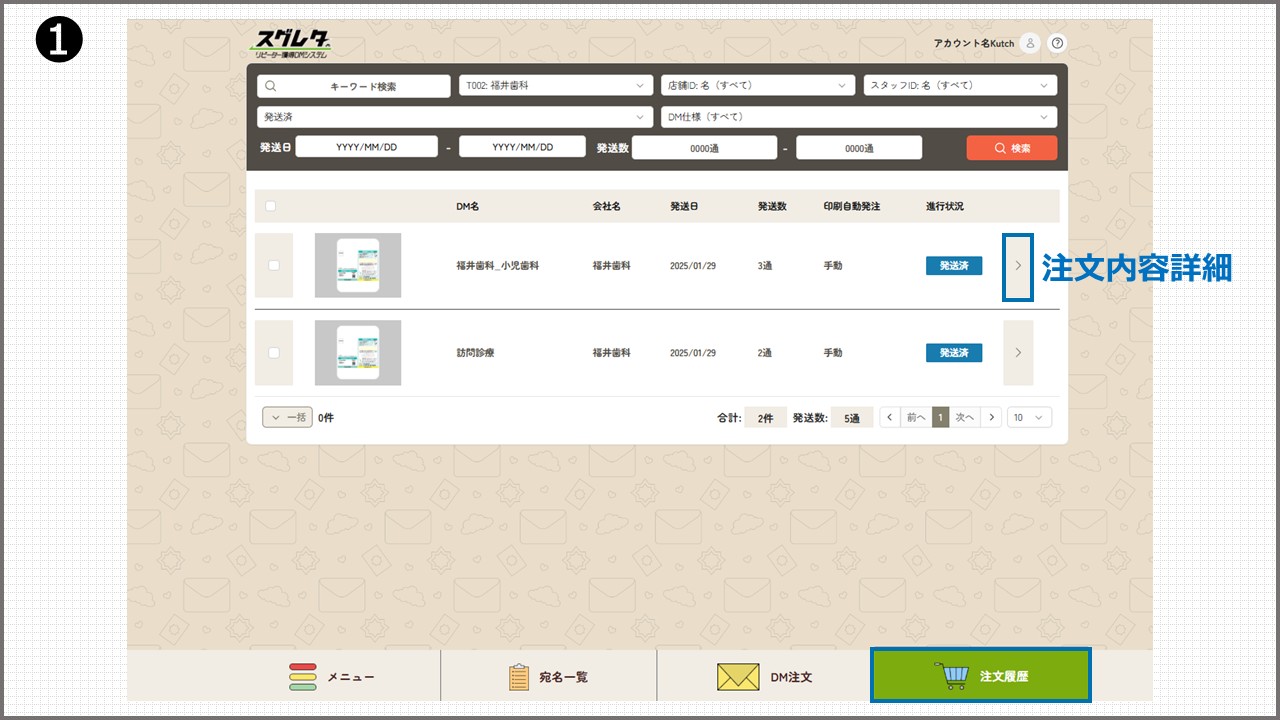Open thumbnail of 訪問診療 DM
The height and width of the screenshot is (720, 1280).
(358, 352)
